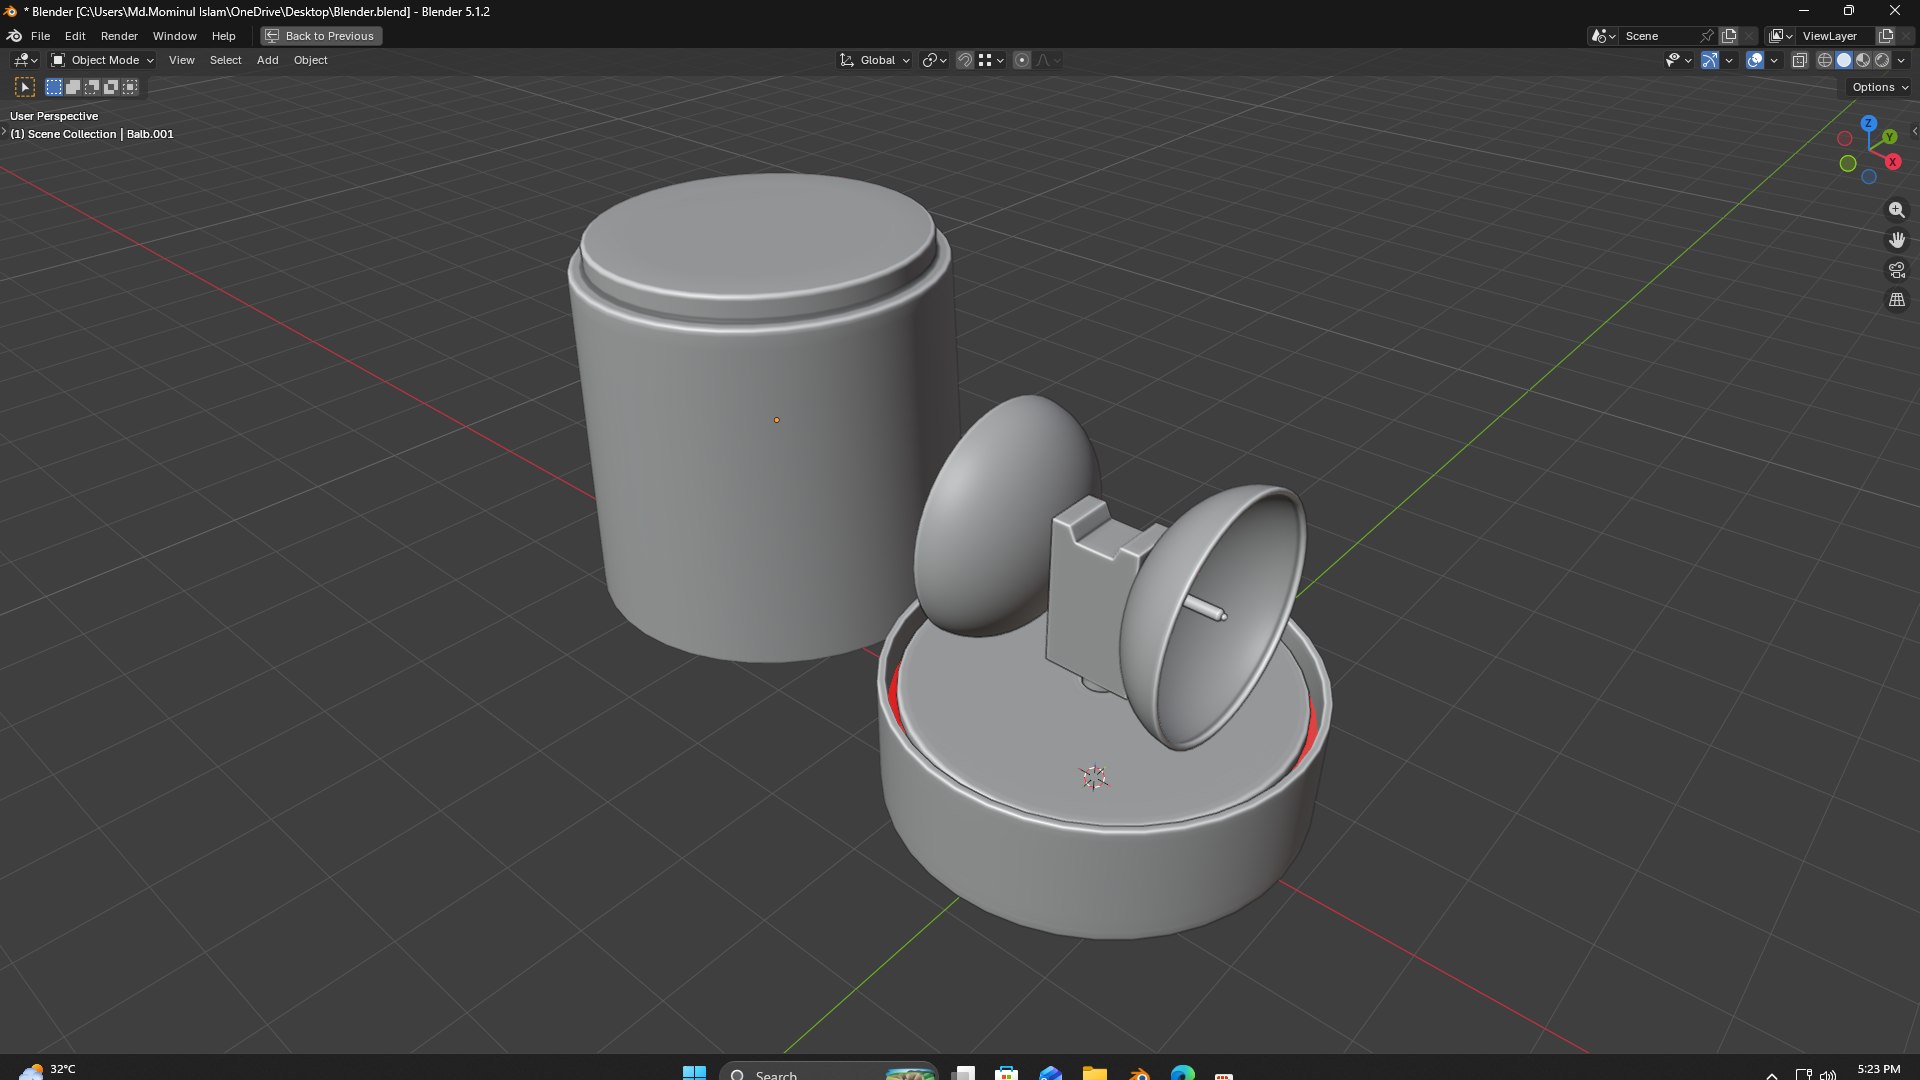This screenshot has width=1920, height=1080.
Task: Choose Subtract Existing Selection mode
Action: click(x=92, y=87)
